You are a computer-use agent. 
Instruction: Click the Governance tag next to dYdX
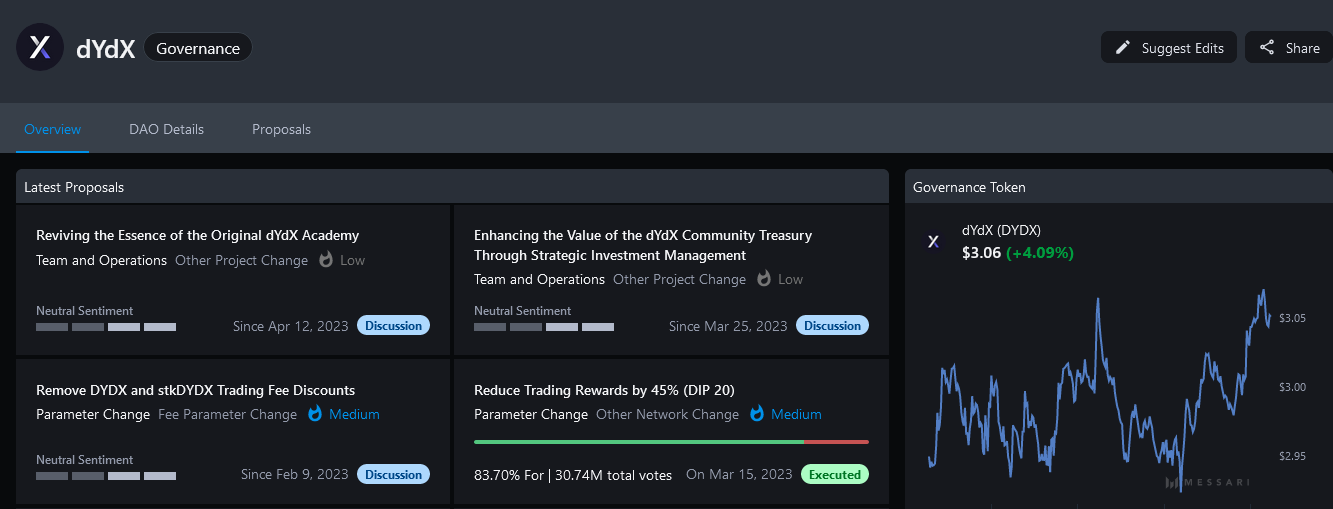[198, 48]
